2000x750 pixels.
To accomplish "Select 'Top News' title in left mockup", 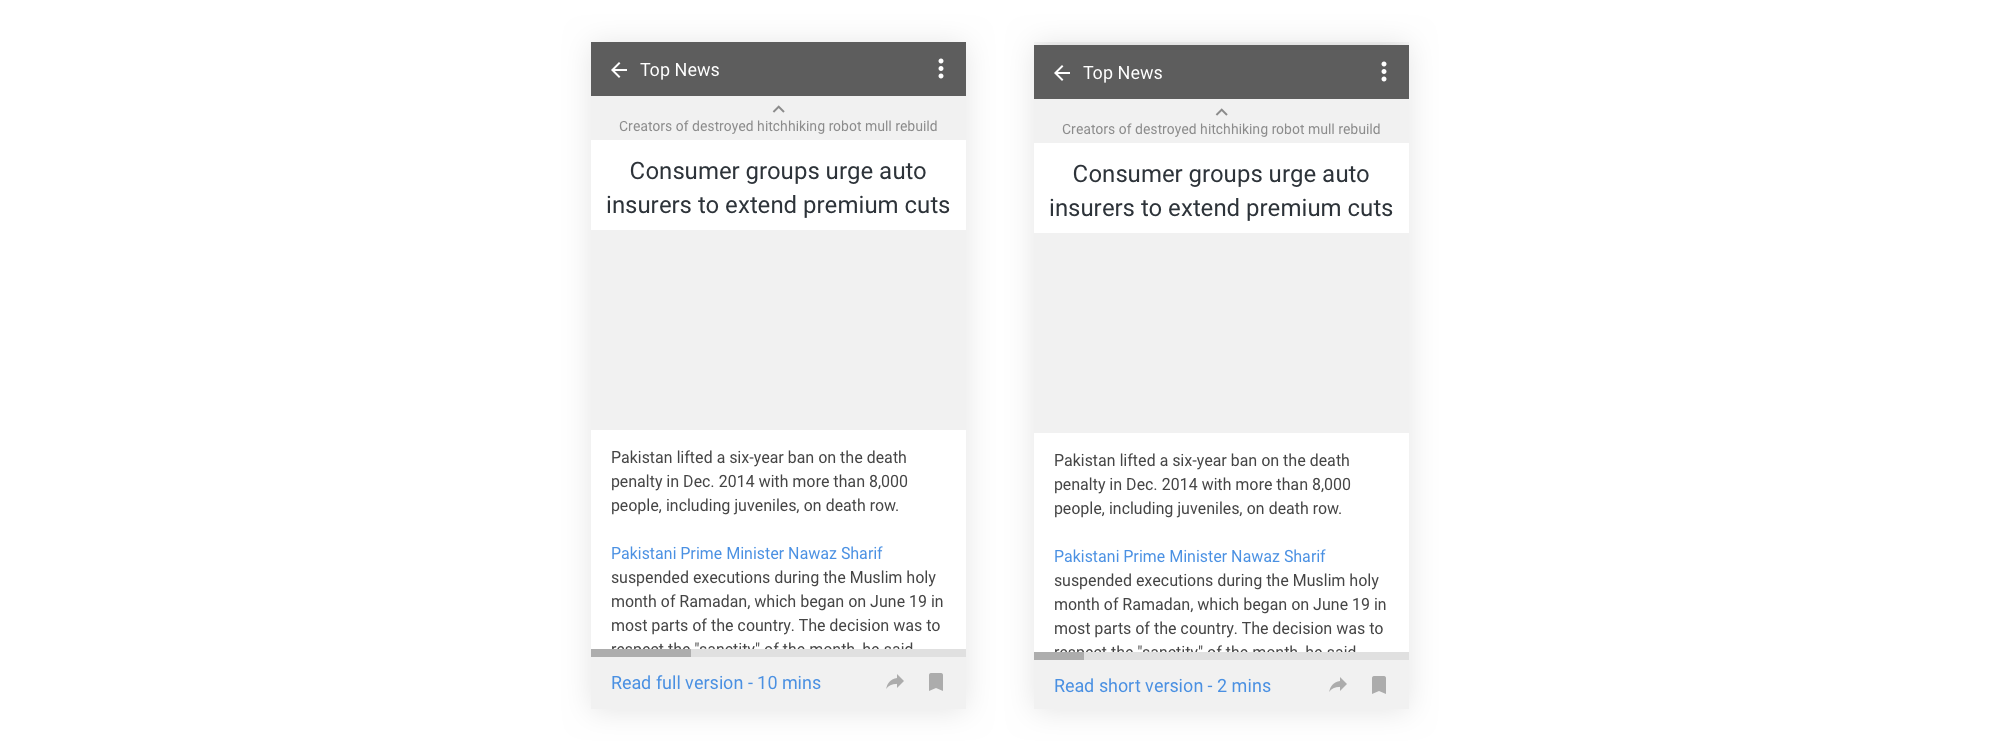I will point(680,70).
